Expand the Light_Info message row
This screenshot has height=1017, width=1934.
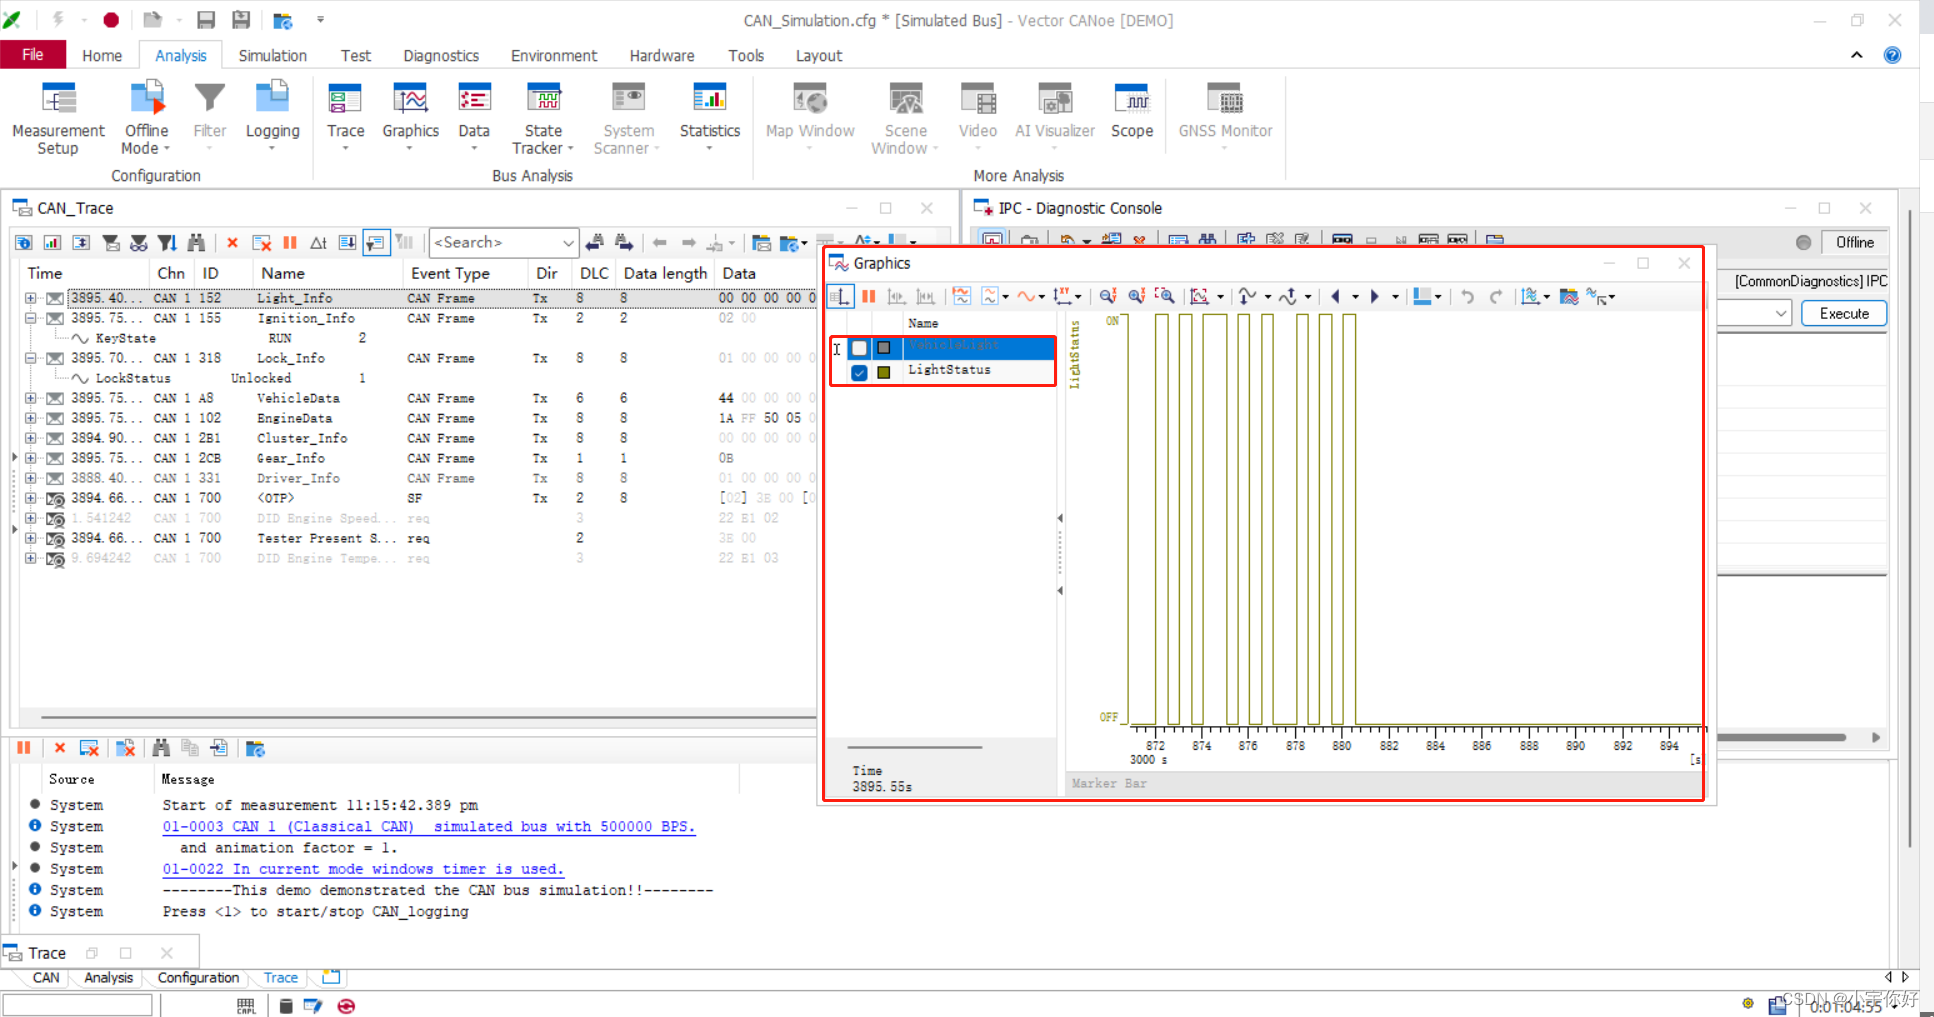[x=31, y=298]
